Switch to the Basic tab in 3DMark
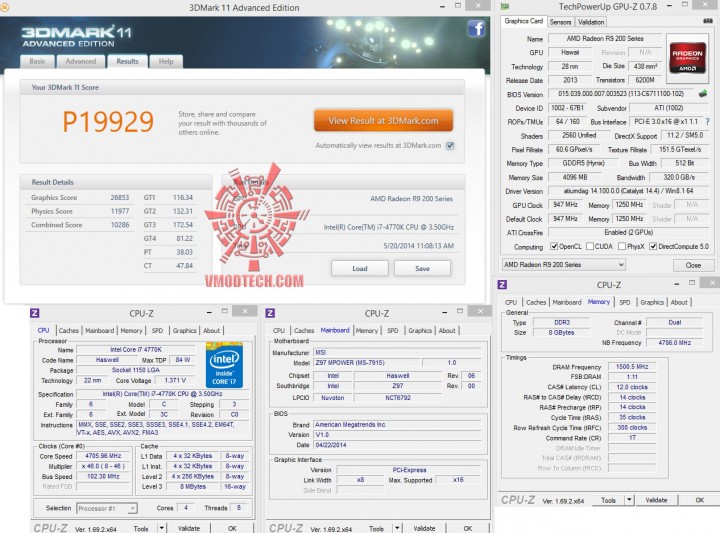This screenshot has width=720, height=533. tap(37, 62)
